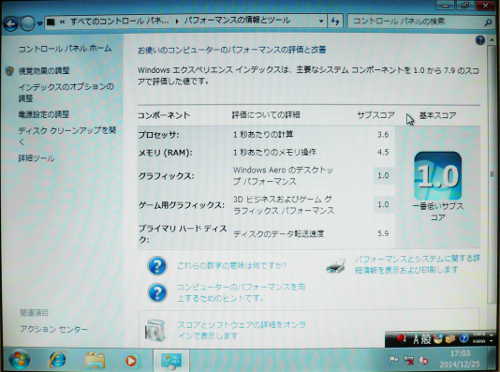
Task: Open パフォーマンスとシステムに関する詳細情報 print link
Action: 417,264
